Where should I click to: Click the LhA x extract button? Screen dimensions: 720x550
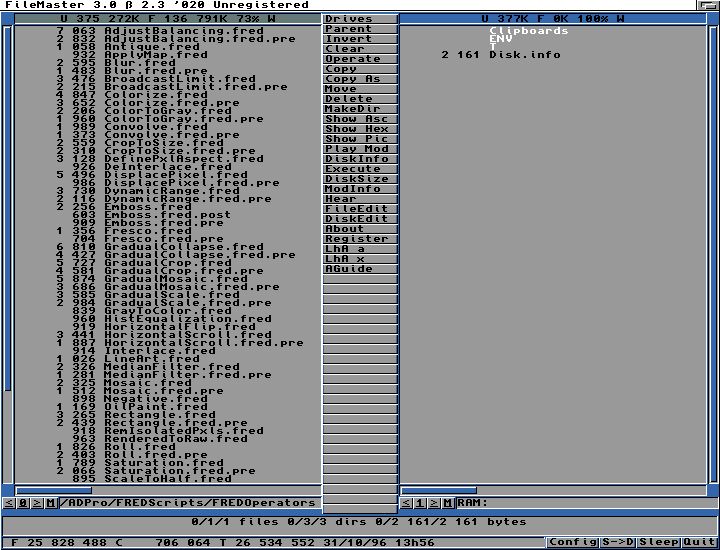tap(360, 259)
